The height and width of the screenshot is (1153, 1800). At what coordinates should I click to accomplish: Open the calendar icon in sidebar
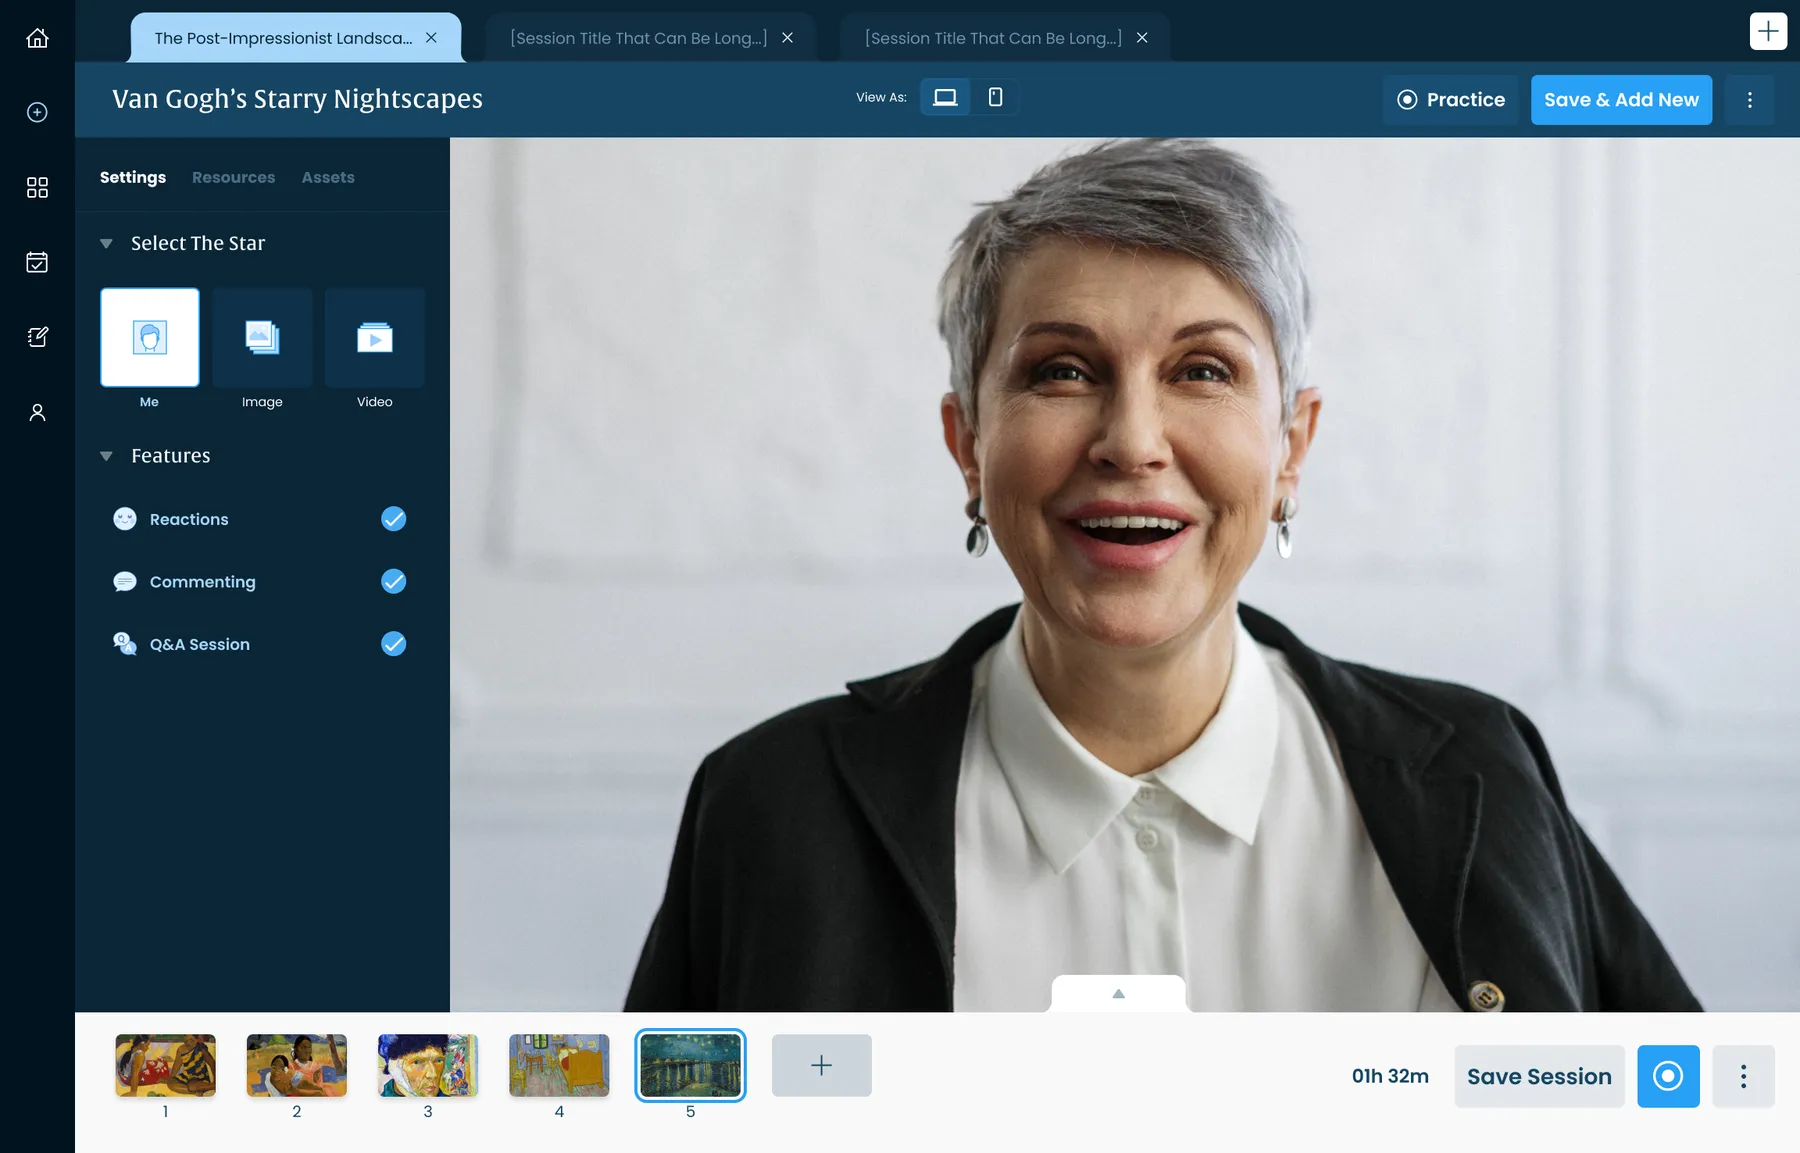tap(37, 262)
